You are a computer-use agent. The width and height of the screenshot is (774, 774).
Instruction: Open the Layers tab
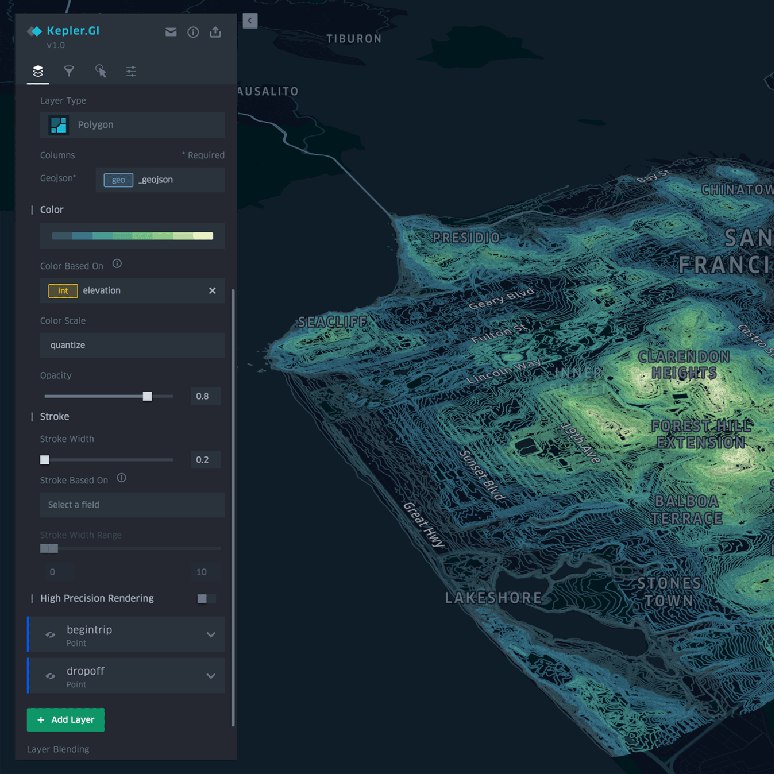[38, 71]
